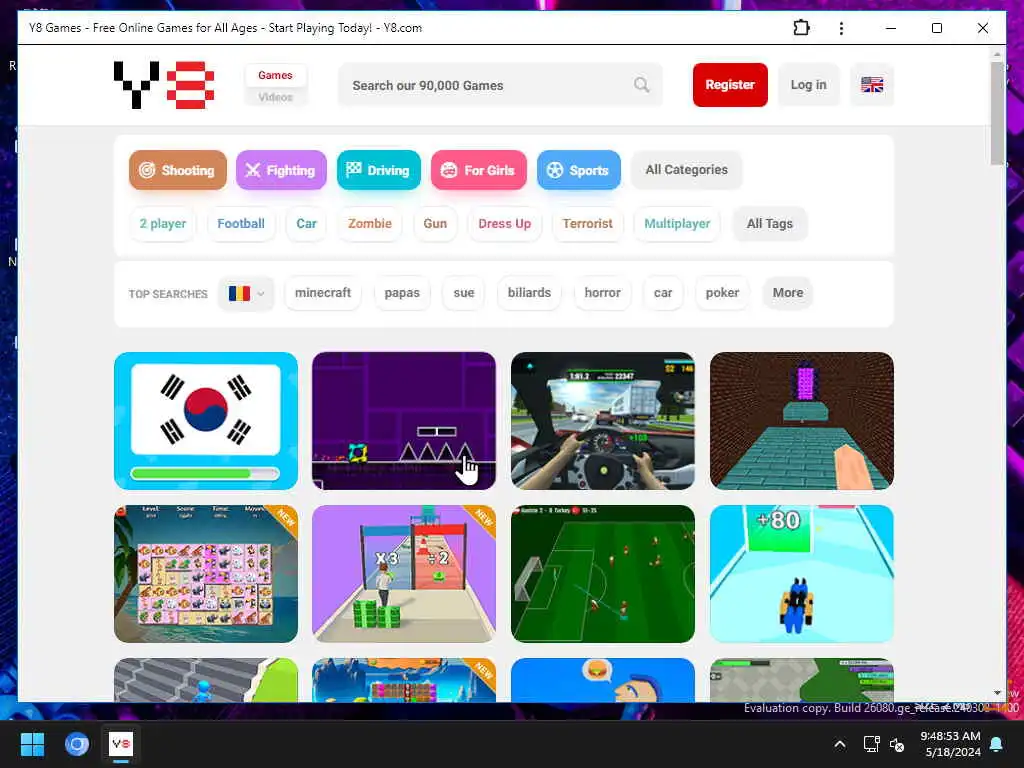Open the Windows Start menu
The image size is (1024, 768).
coord(32,744)
